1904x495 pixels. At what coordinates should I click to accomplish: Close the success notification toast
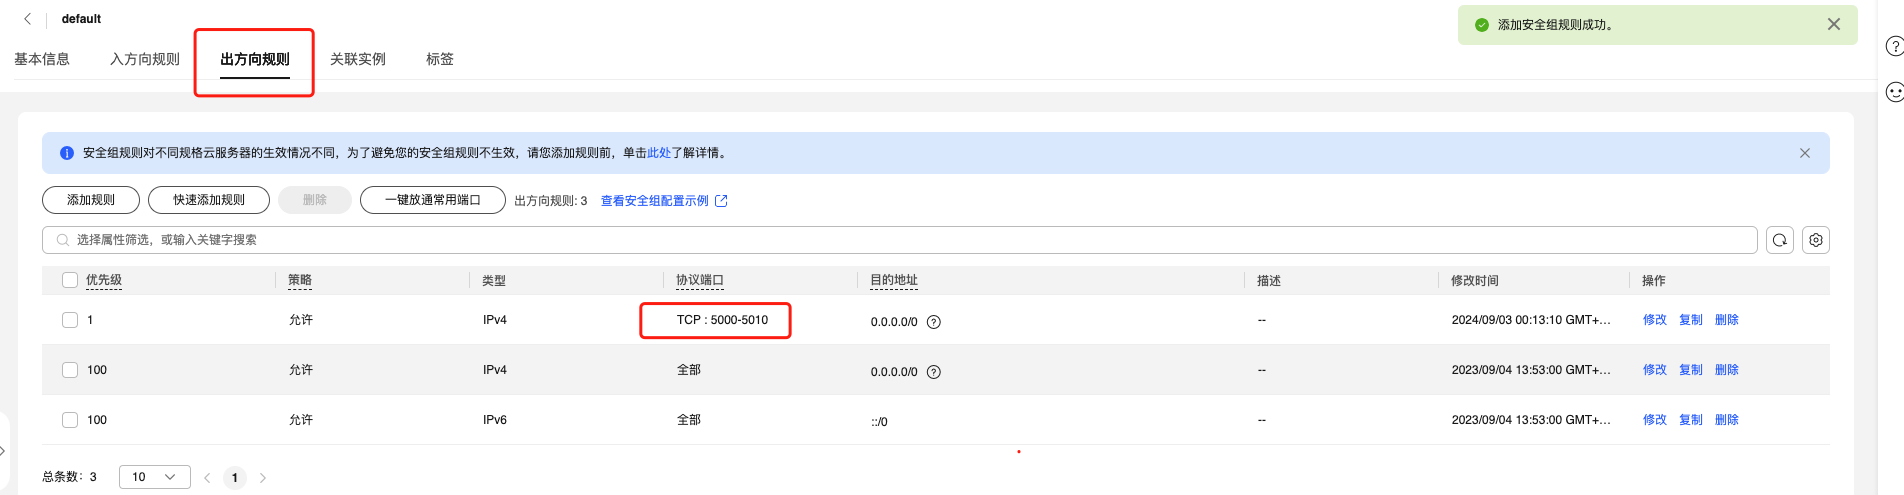[x=1833, y=24]
